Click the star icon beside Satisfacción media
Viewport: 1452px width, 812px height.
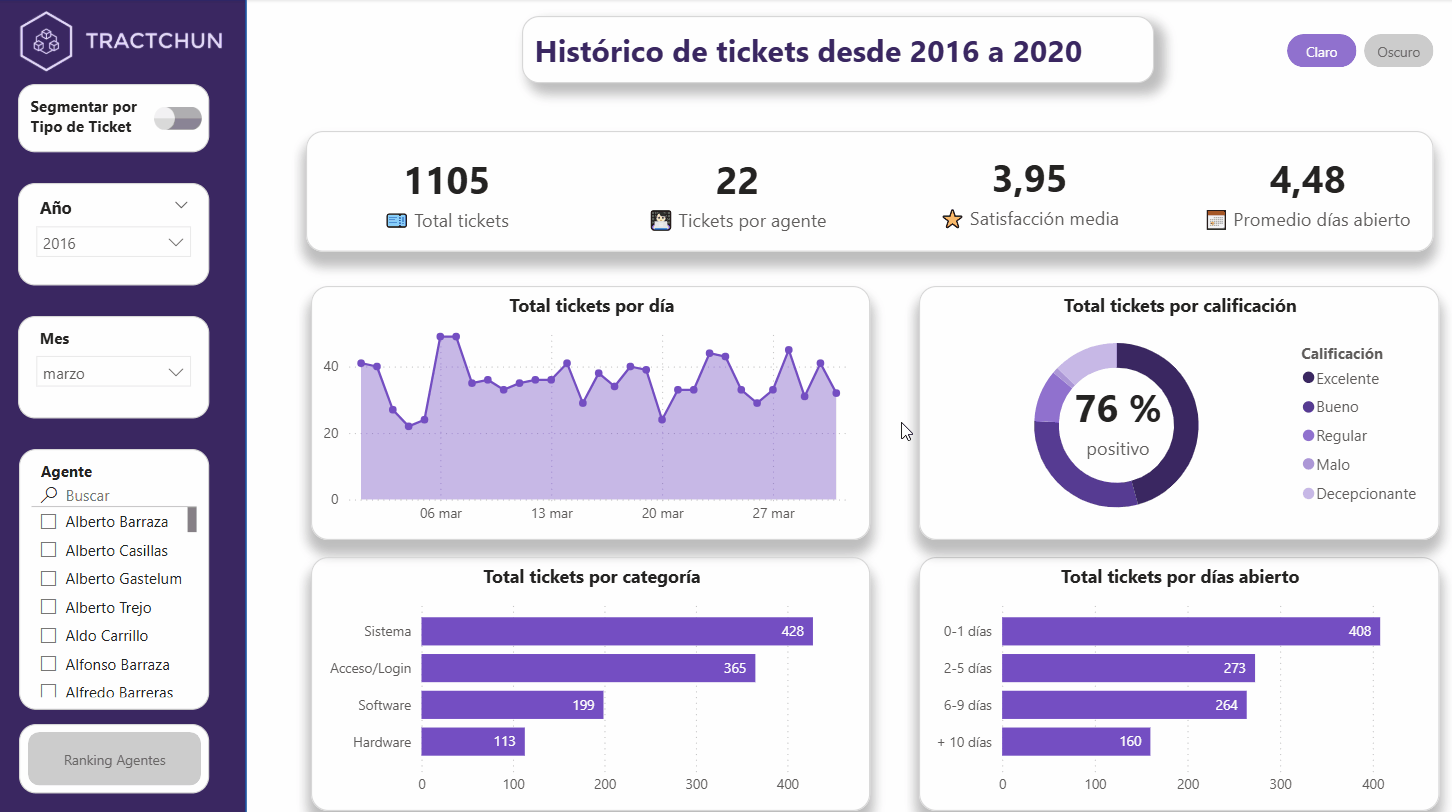pyautogui.click(x=952, y=219)
